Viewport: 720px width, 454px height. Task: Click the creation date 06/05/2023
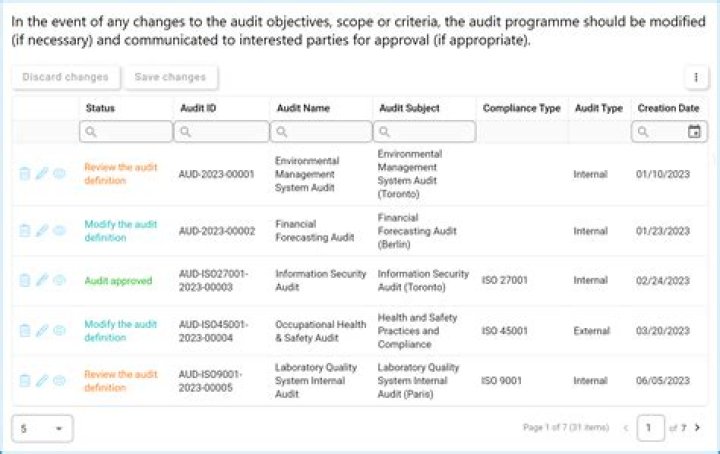tap(663, 381)
